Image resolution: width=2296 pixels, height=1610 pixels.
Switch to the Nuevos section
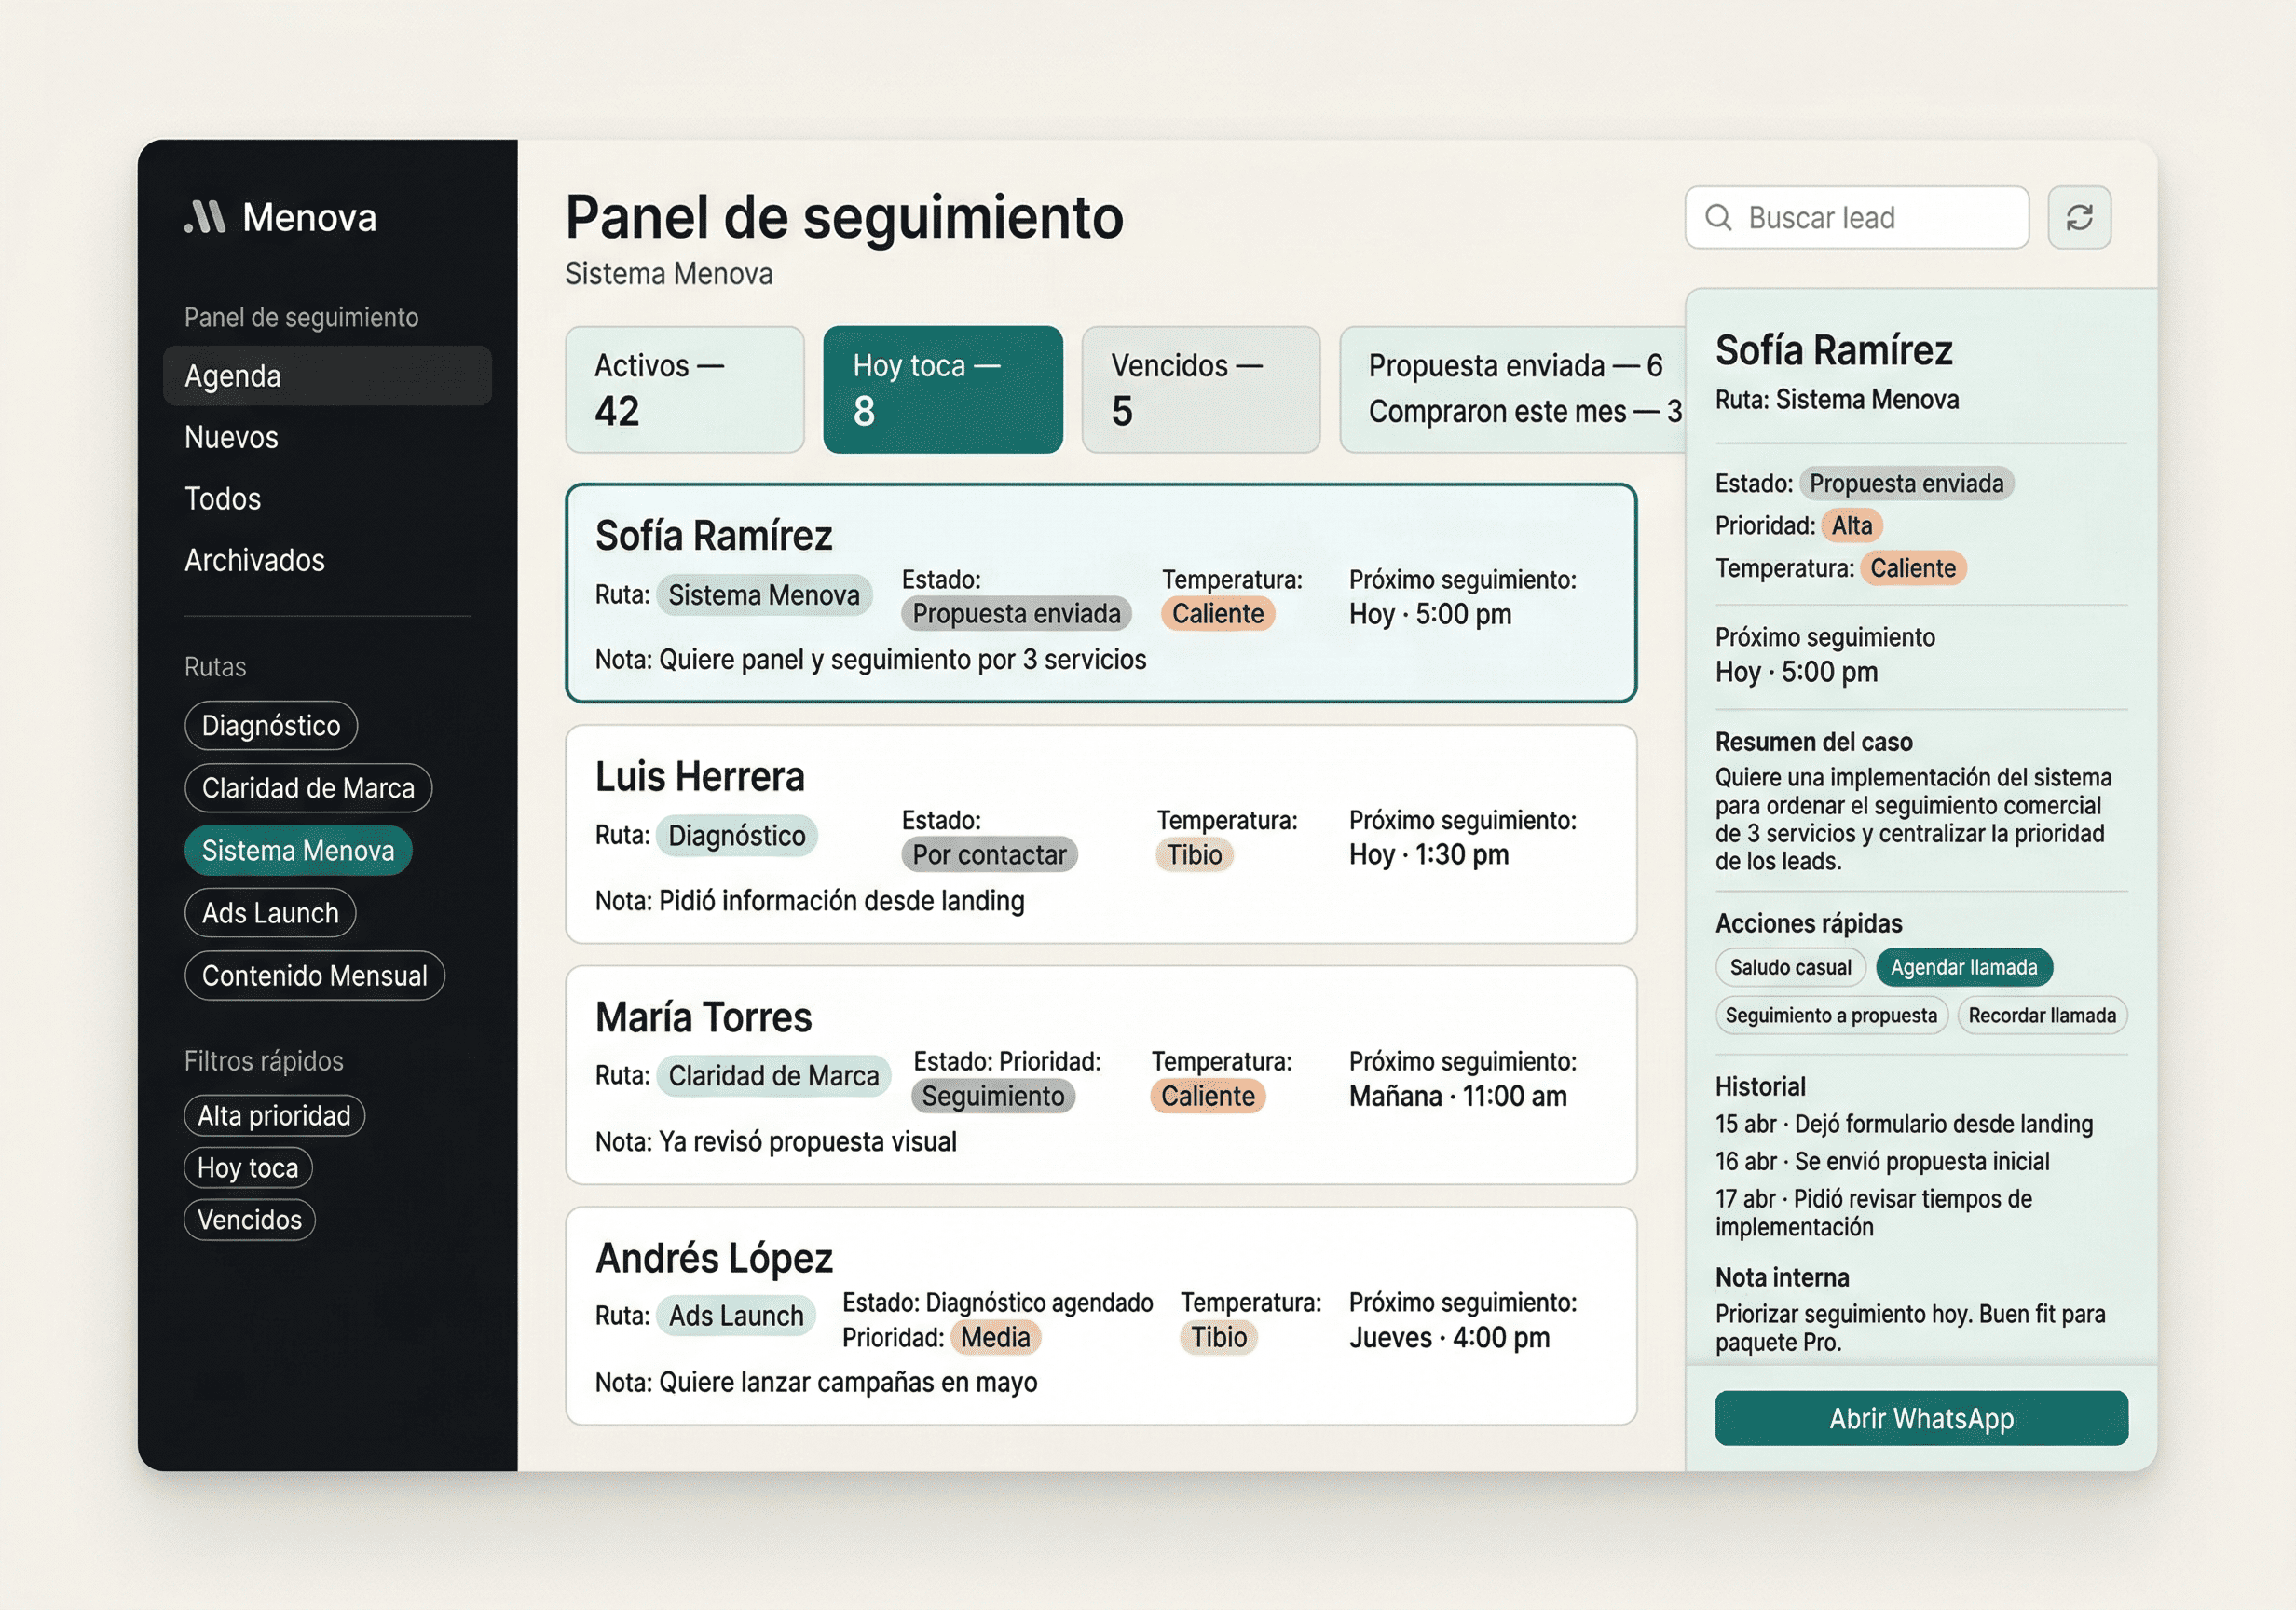(x=231, y=437)
